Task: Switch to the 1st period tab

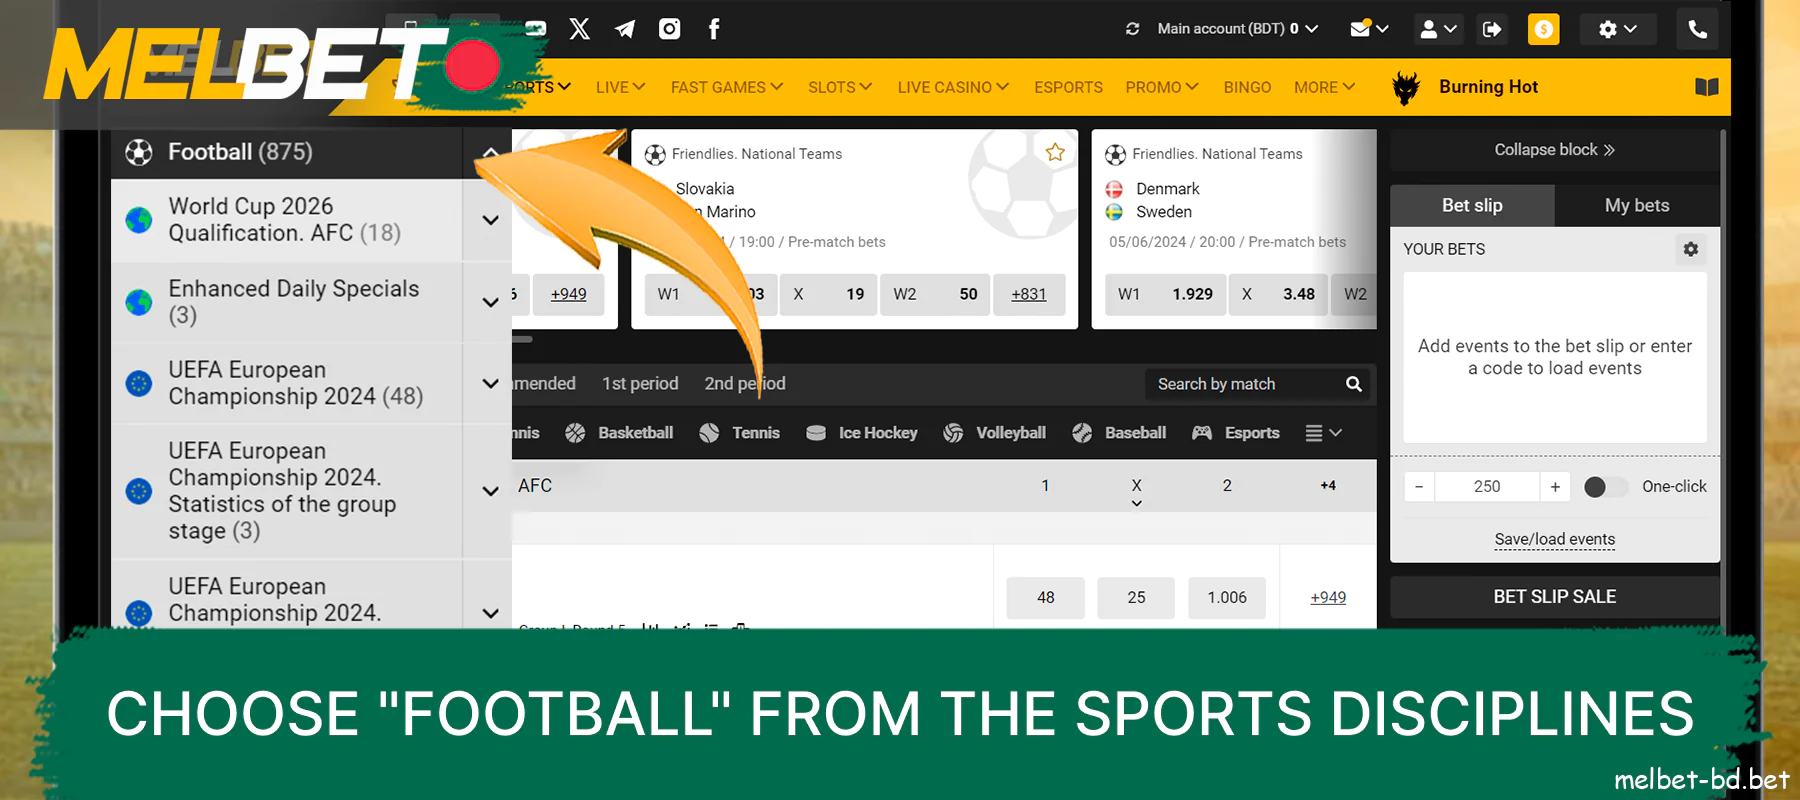Action: (640, 384)
